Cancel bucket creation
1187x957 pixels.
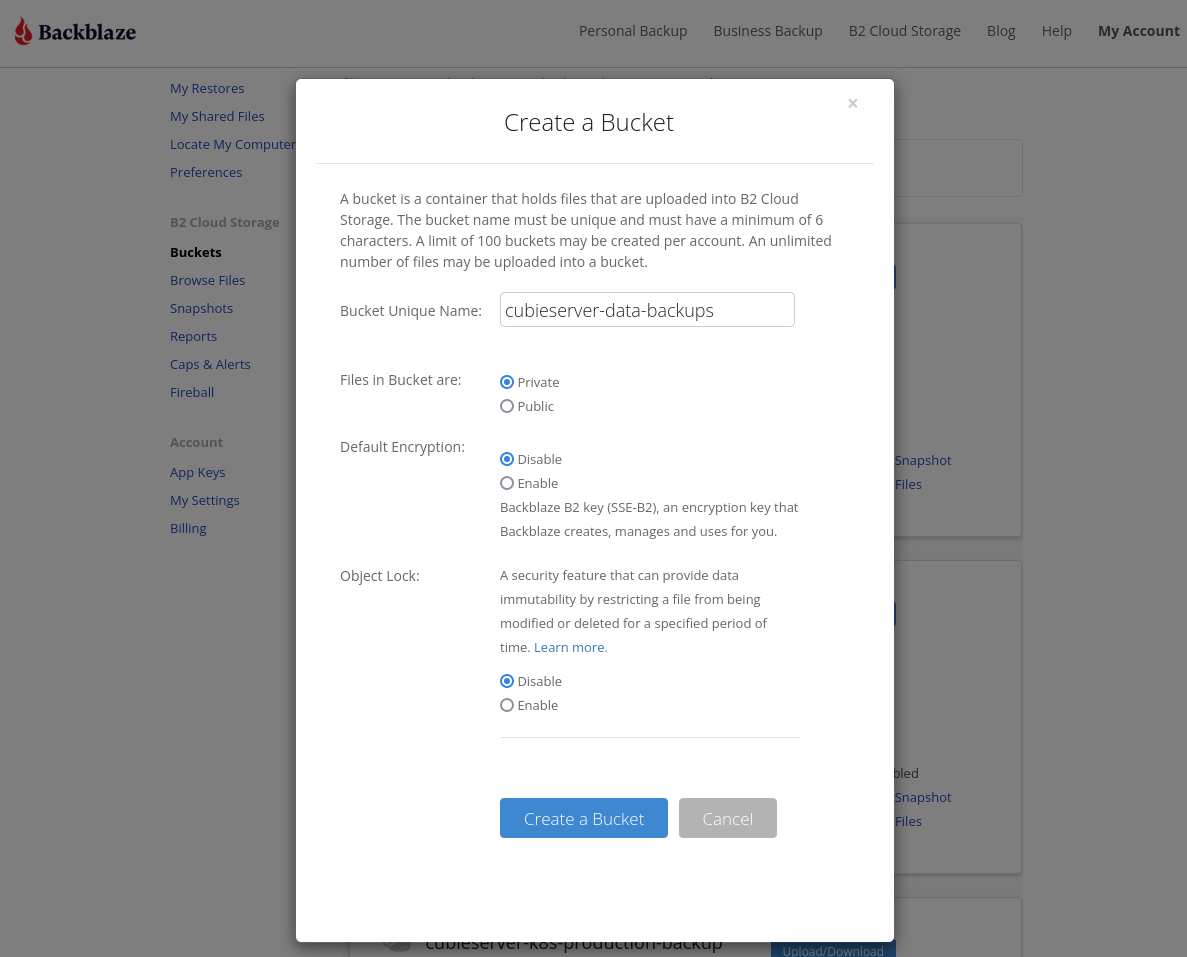727,818
